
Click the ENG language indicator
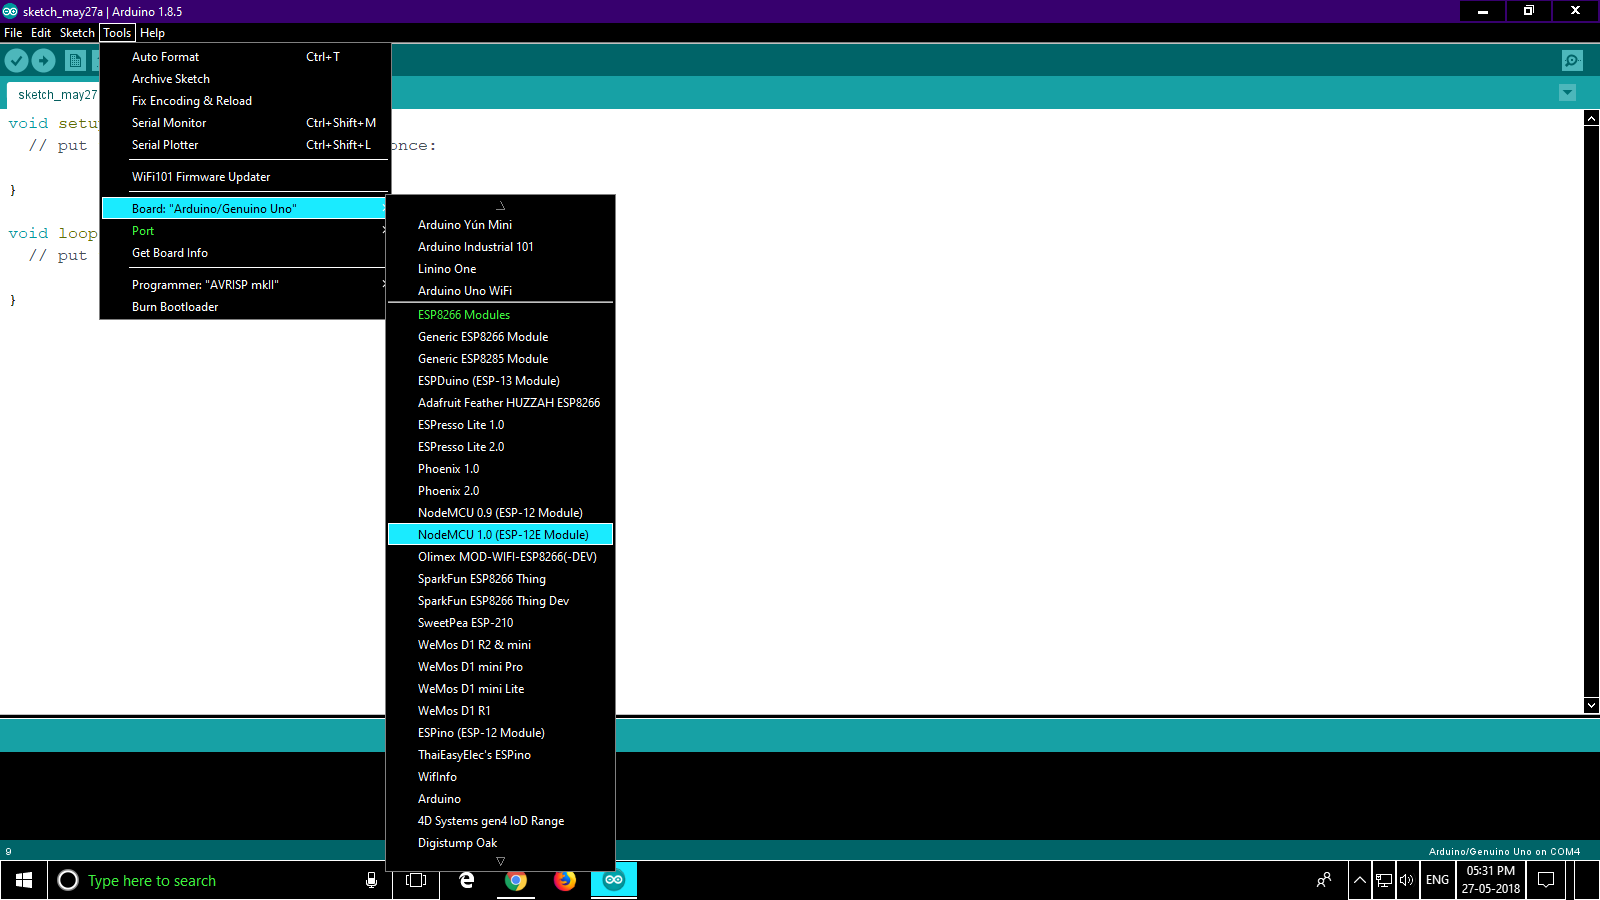1437,880
